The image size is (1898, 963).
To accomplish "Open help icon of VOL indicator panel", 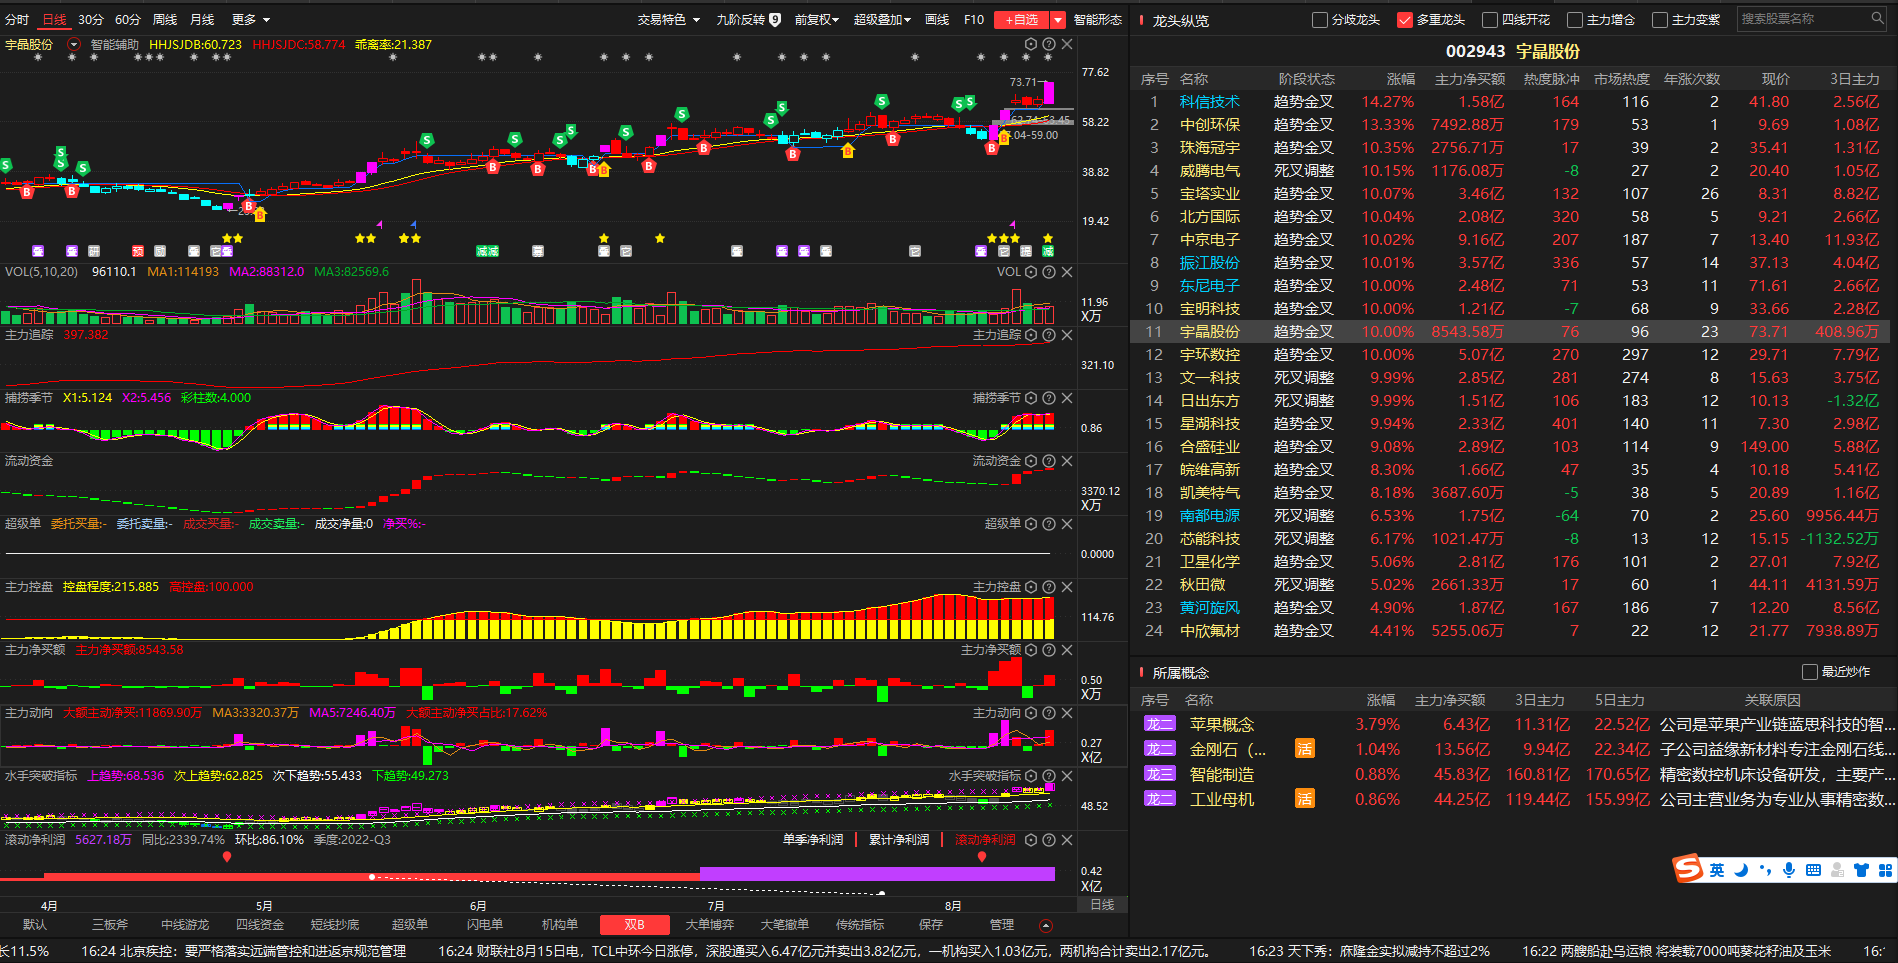I will click(1049, 272).
